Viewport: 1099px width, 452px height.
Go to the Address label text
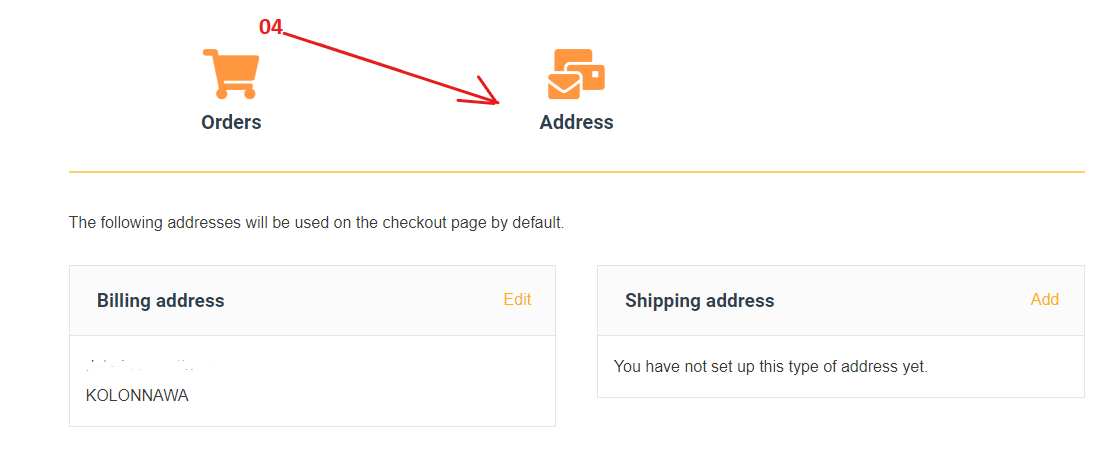coord(576,122)
